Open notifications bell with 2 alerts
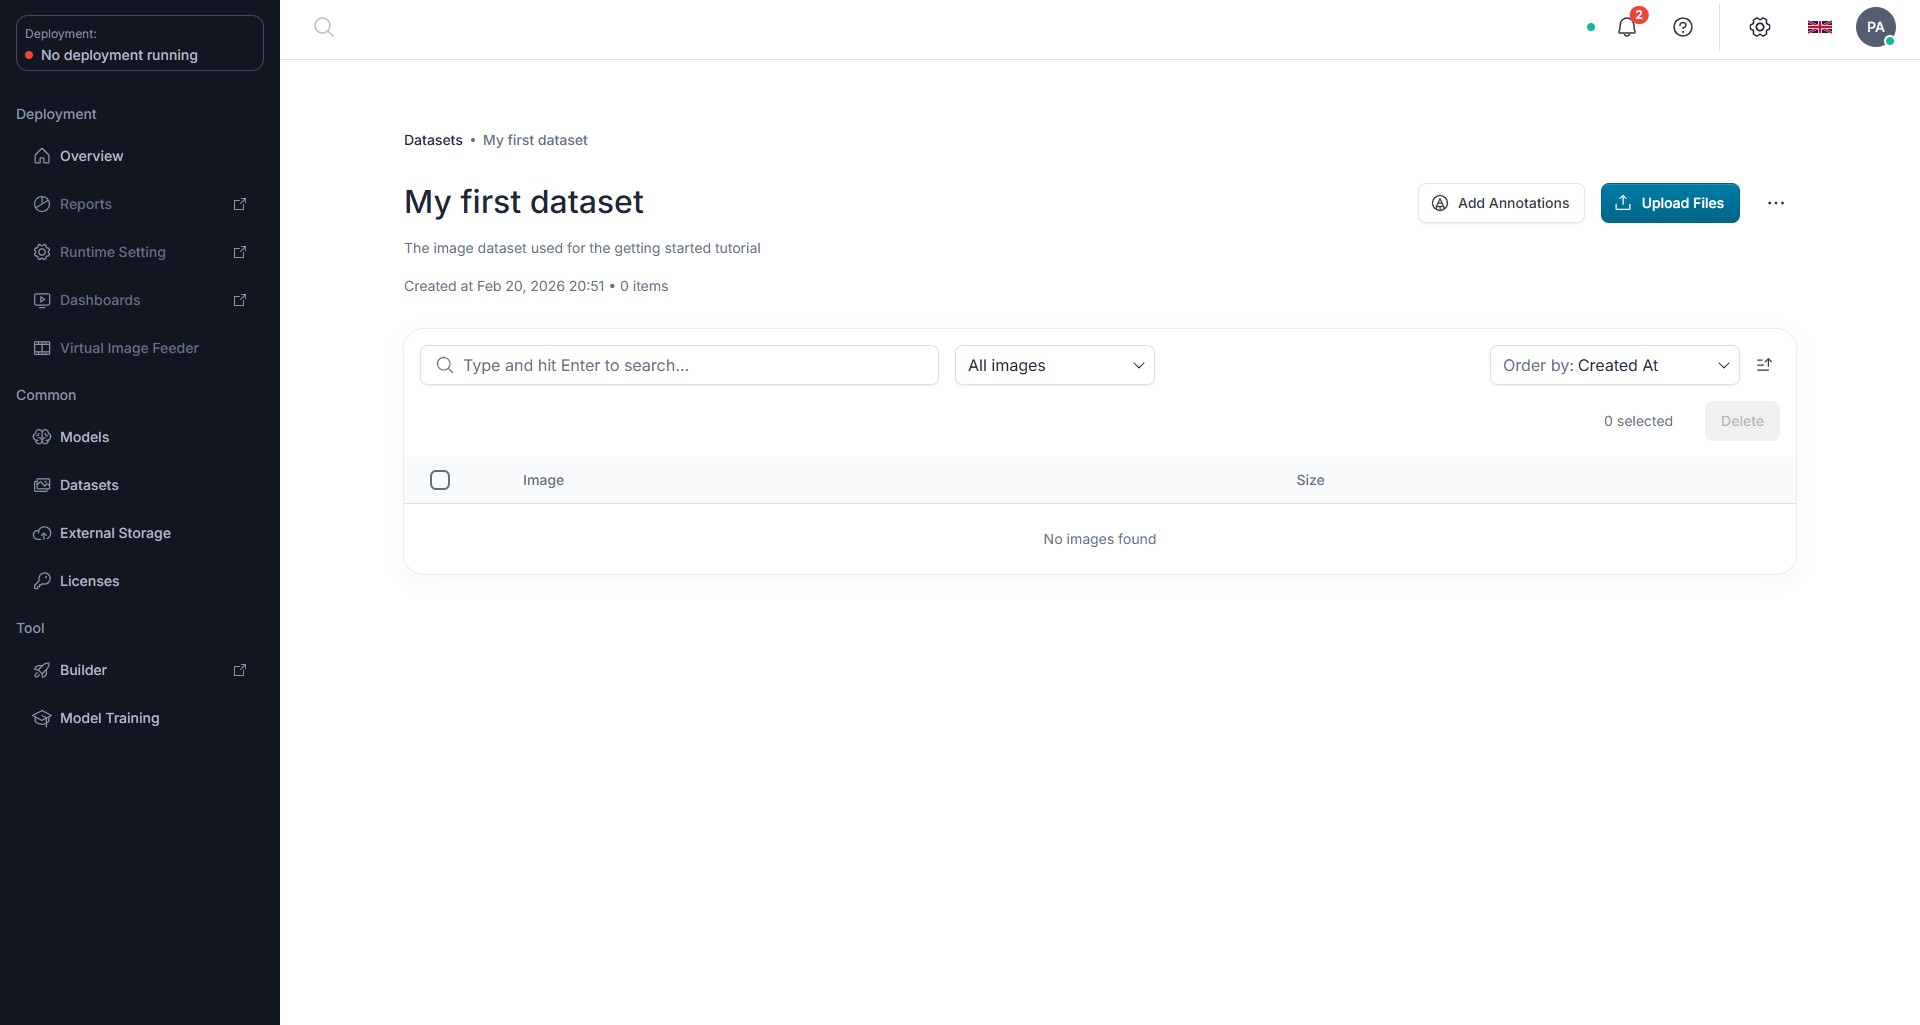Image resolution: width=1920 pixels, height=1025 pixels. 1627,27
